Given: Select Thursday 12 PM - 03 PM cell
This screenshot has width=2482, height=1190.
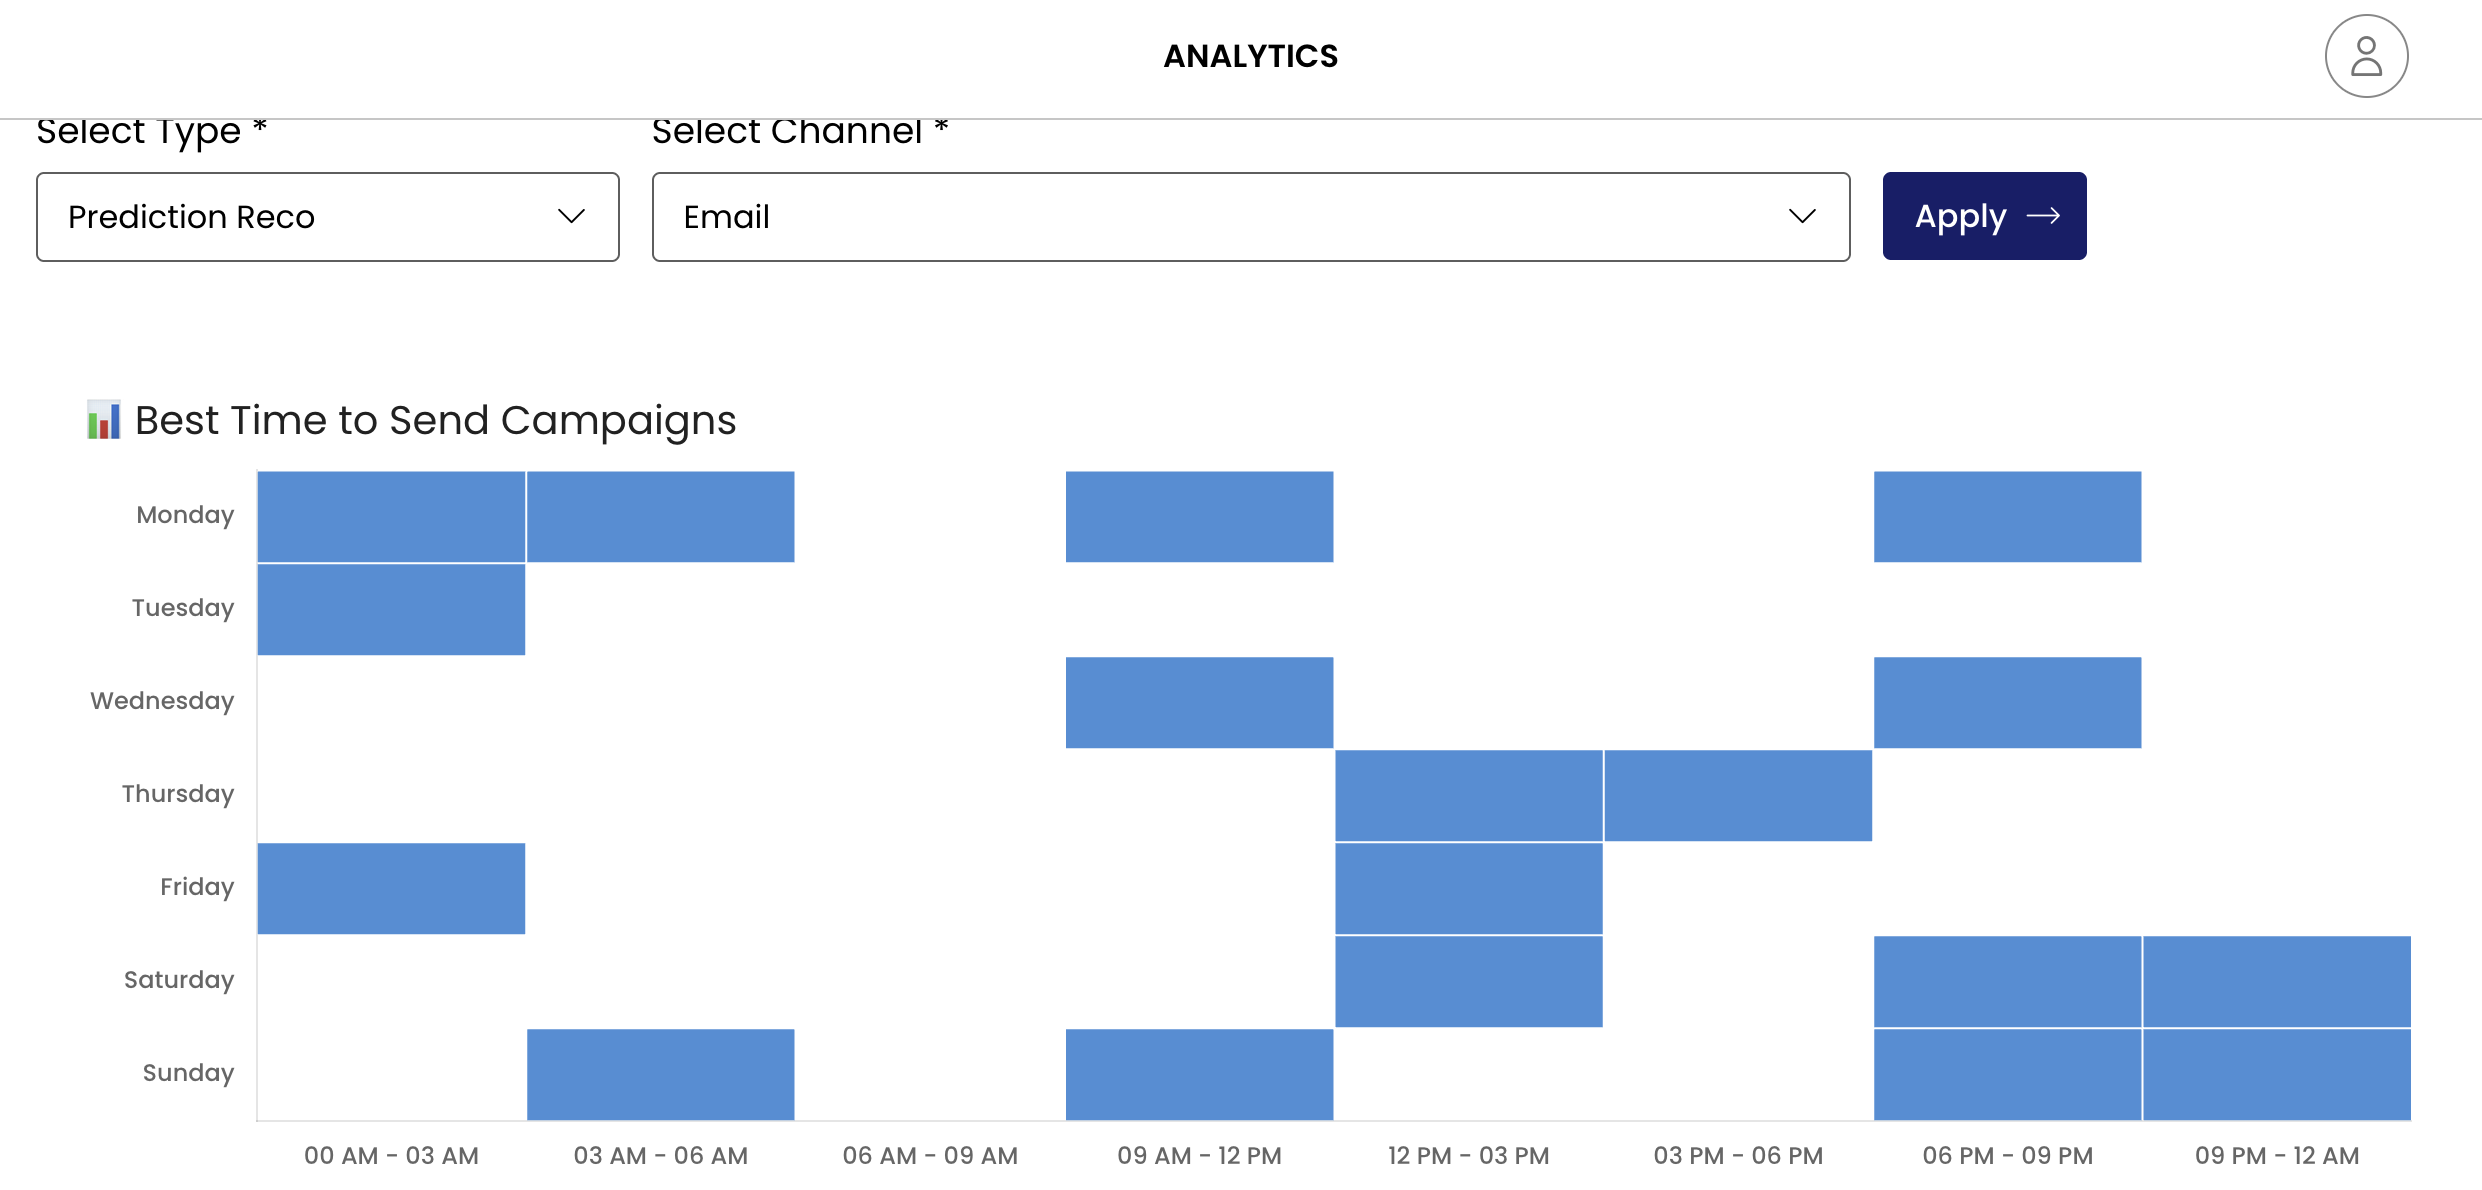Looking at the screenshot, I should (x=1468, y=795).
